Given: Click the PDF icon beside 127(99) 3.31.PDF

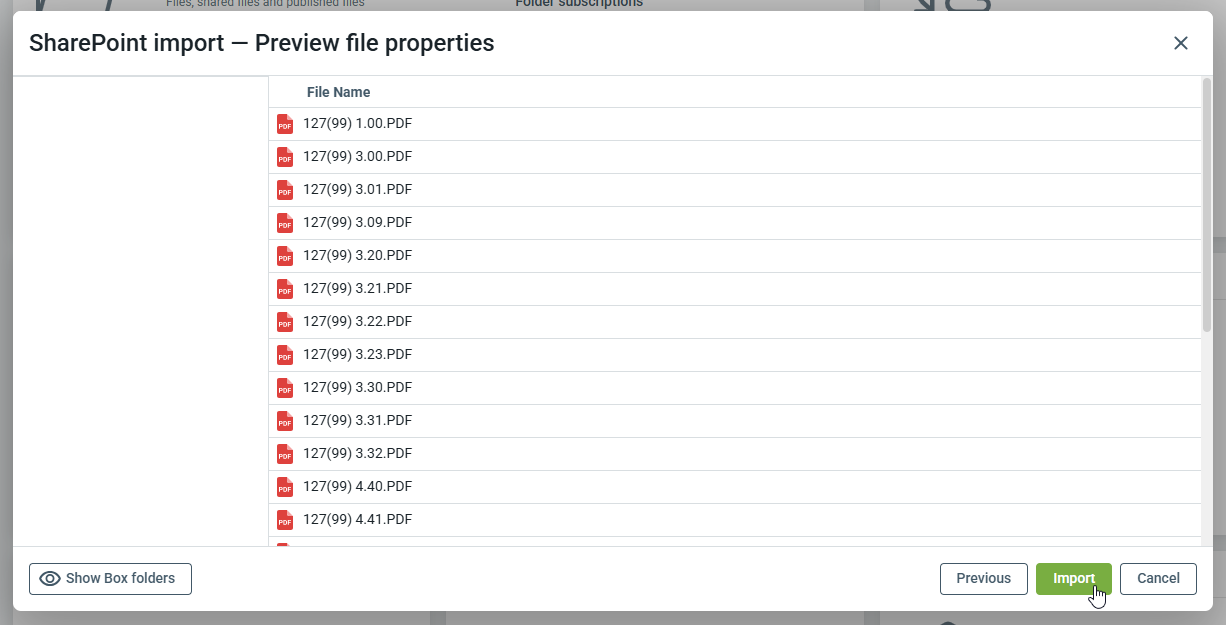Looking at the screenshot, I should click(x=285, y=421).
